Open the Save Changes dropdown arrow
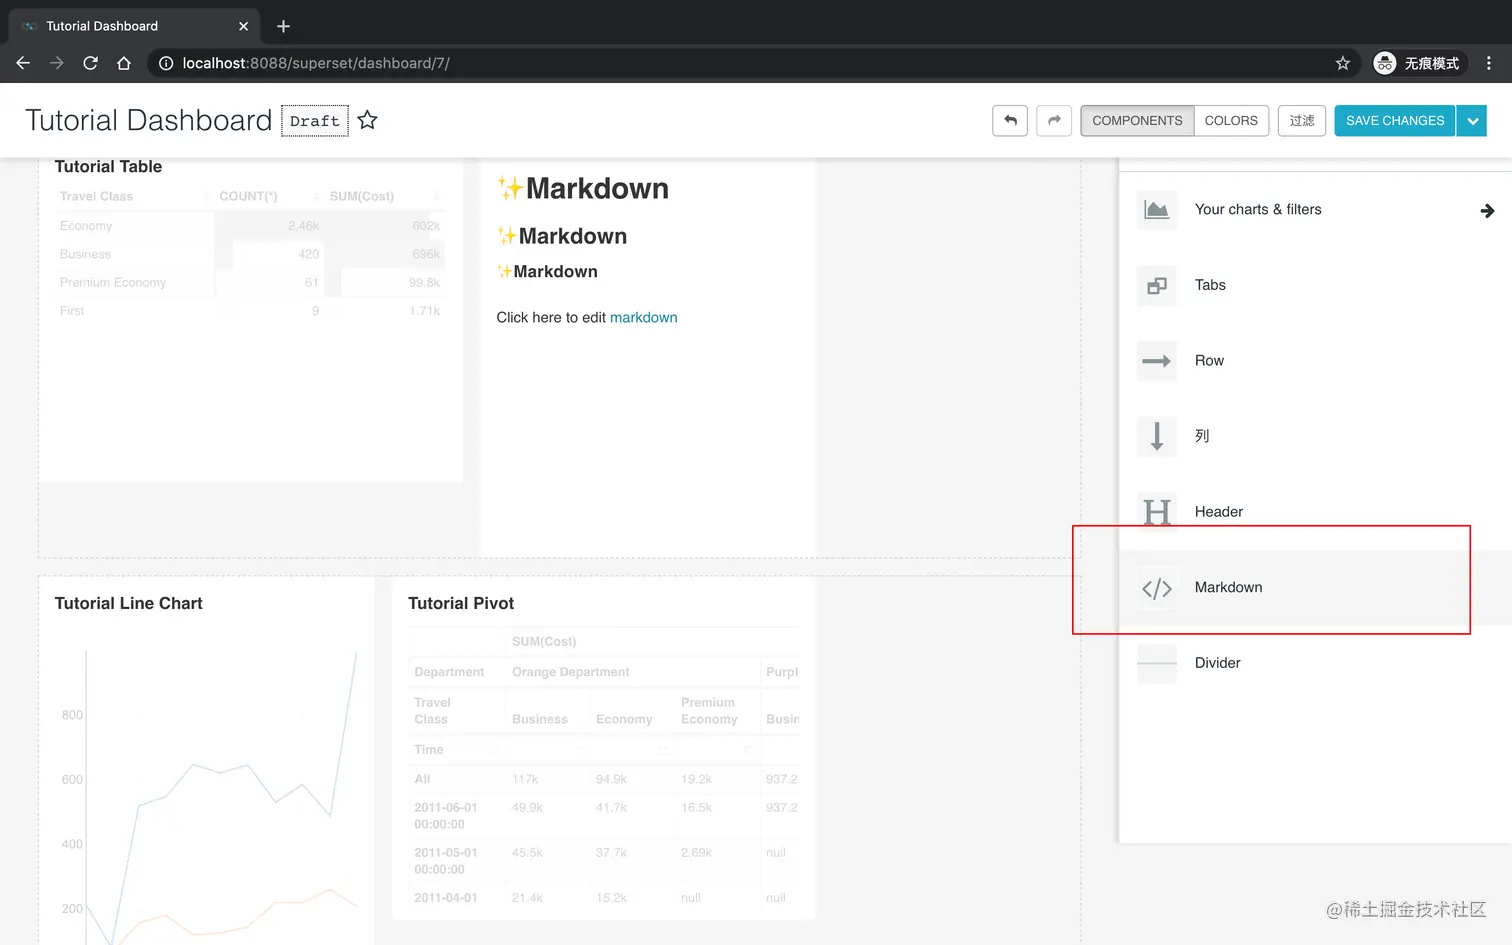Viewport: 1512px width, 945px height. click(1472, 121)
